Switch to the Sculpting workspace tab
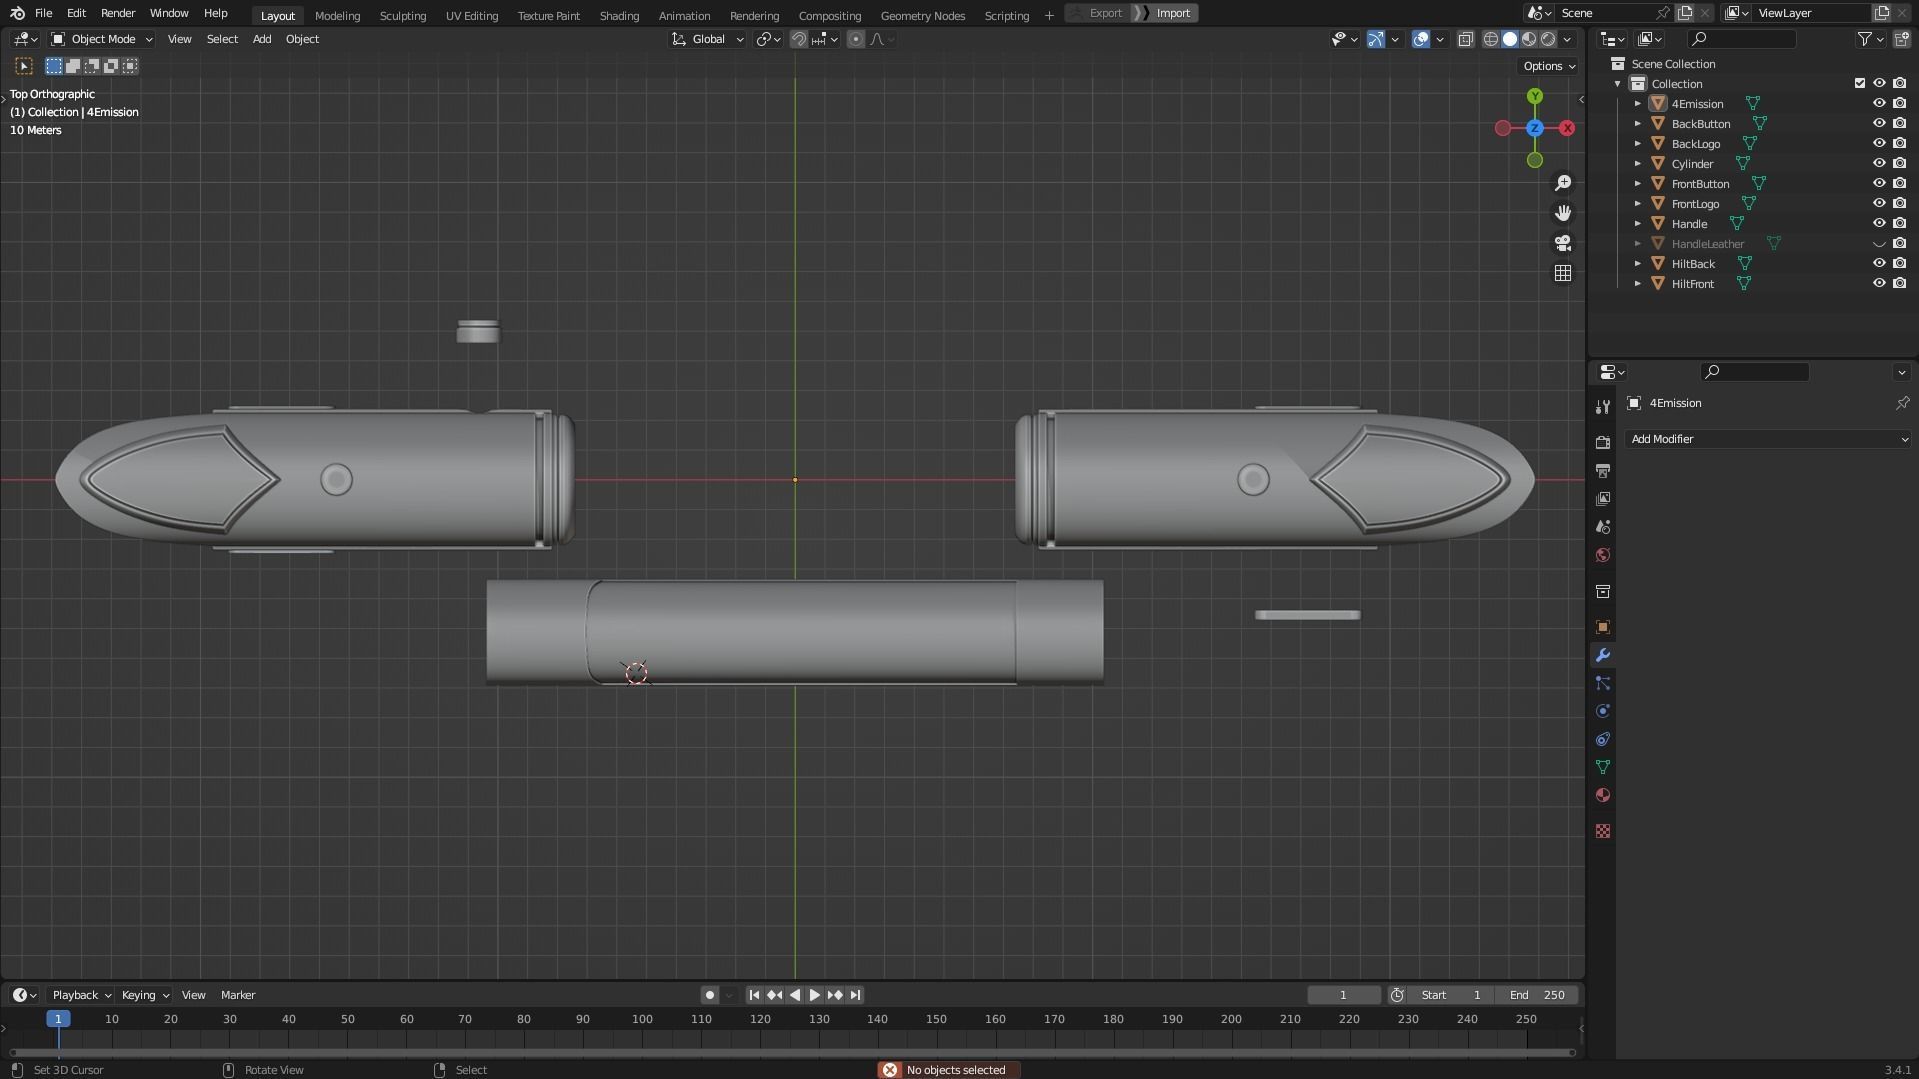1919x1079 pixels. click(402, 16)
